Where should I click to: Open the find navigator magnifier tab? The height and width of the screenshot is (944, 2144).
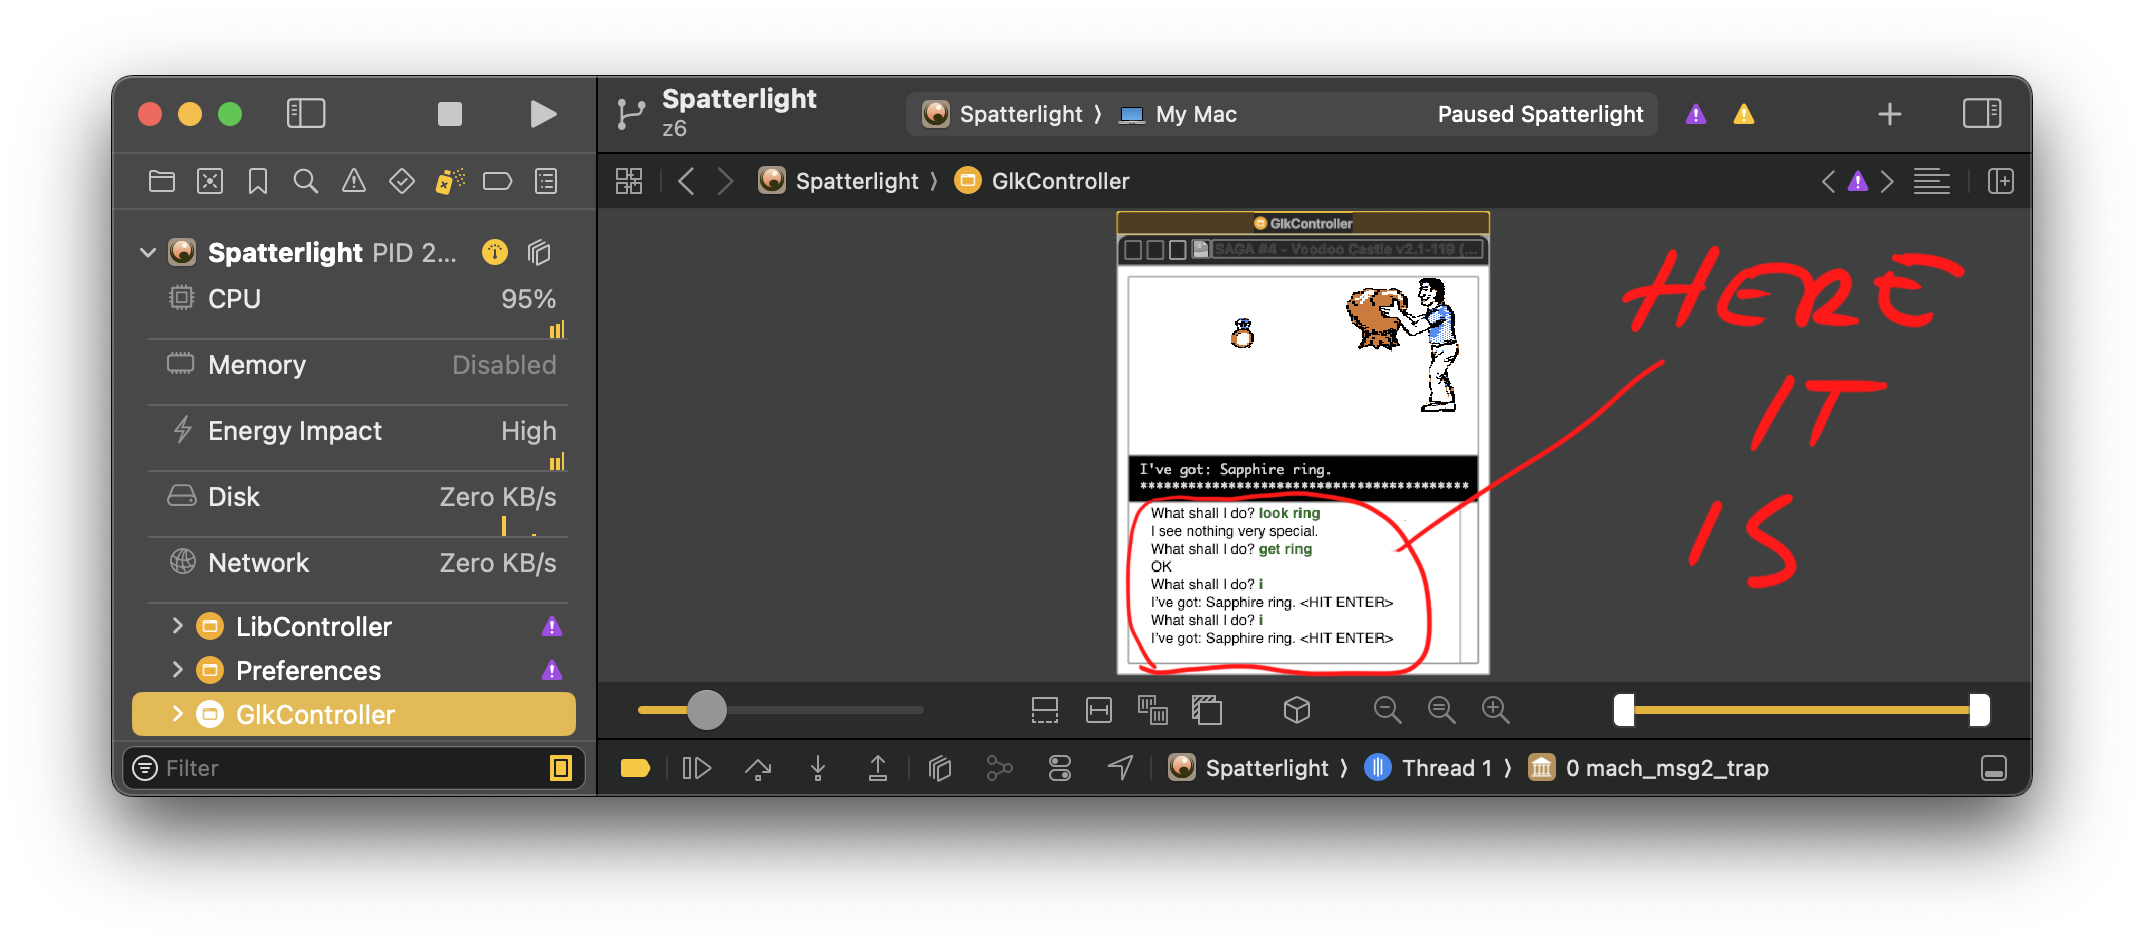305,181
